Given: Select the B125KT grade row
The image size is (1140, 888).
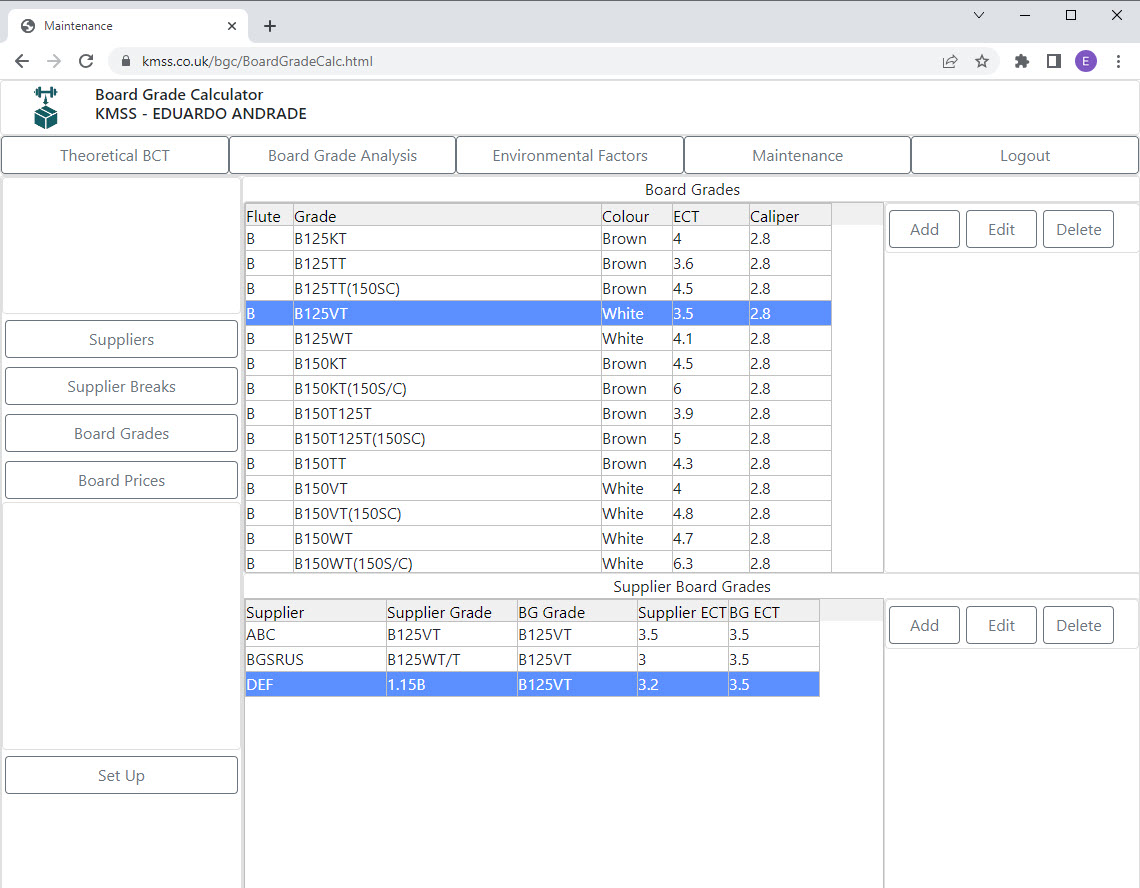Looking at the screenshot, I should click(538, 239).
